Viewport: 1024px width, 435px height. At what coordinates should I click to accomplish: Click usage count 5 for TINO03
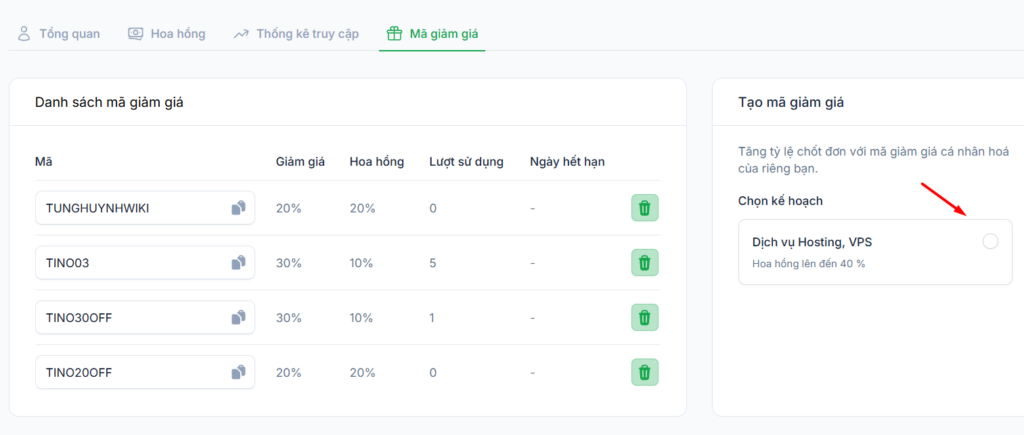click(x=433, y=263)
